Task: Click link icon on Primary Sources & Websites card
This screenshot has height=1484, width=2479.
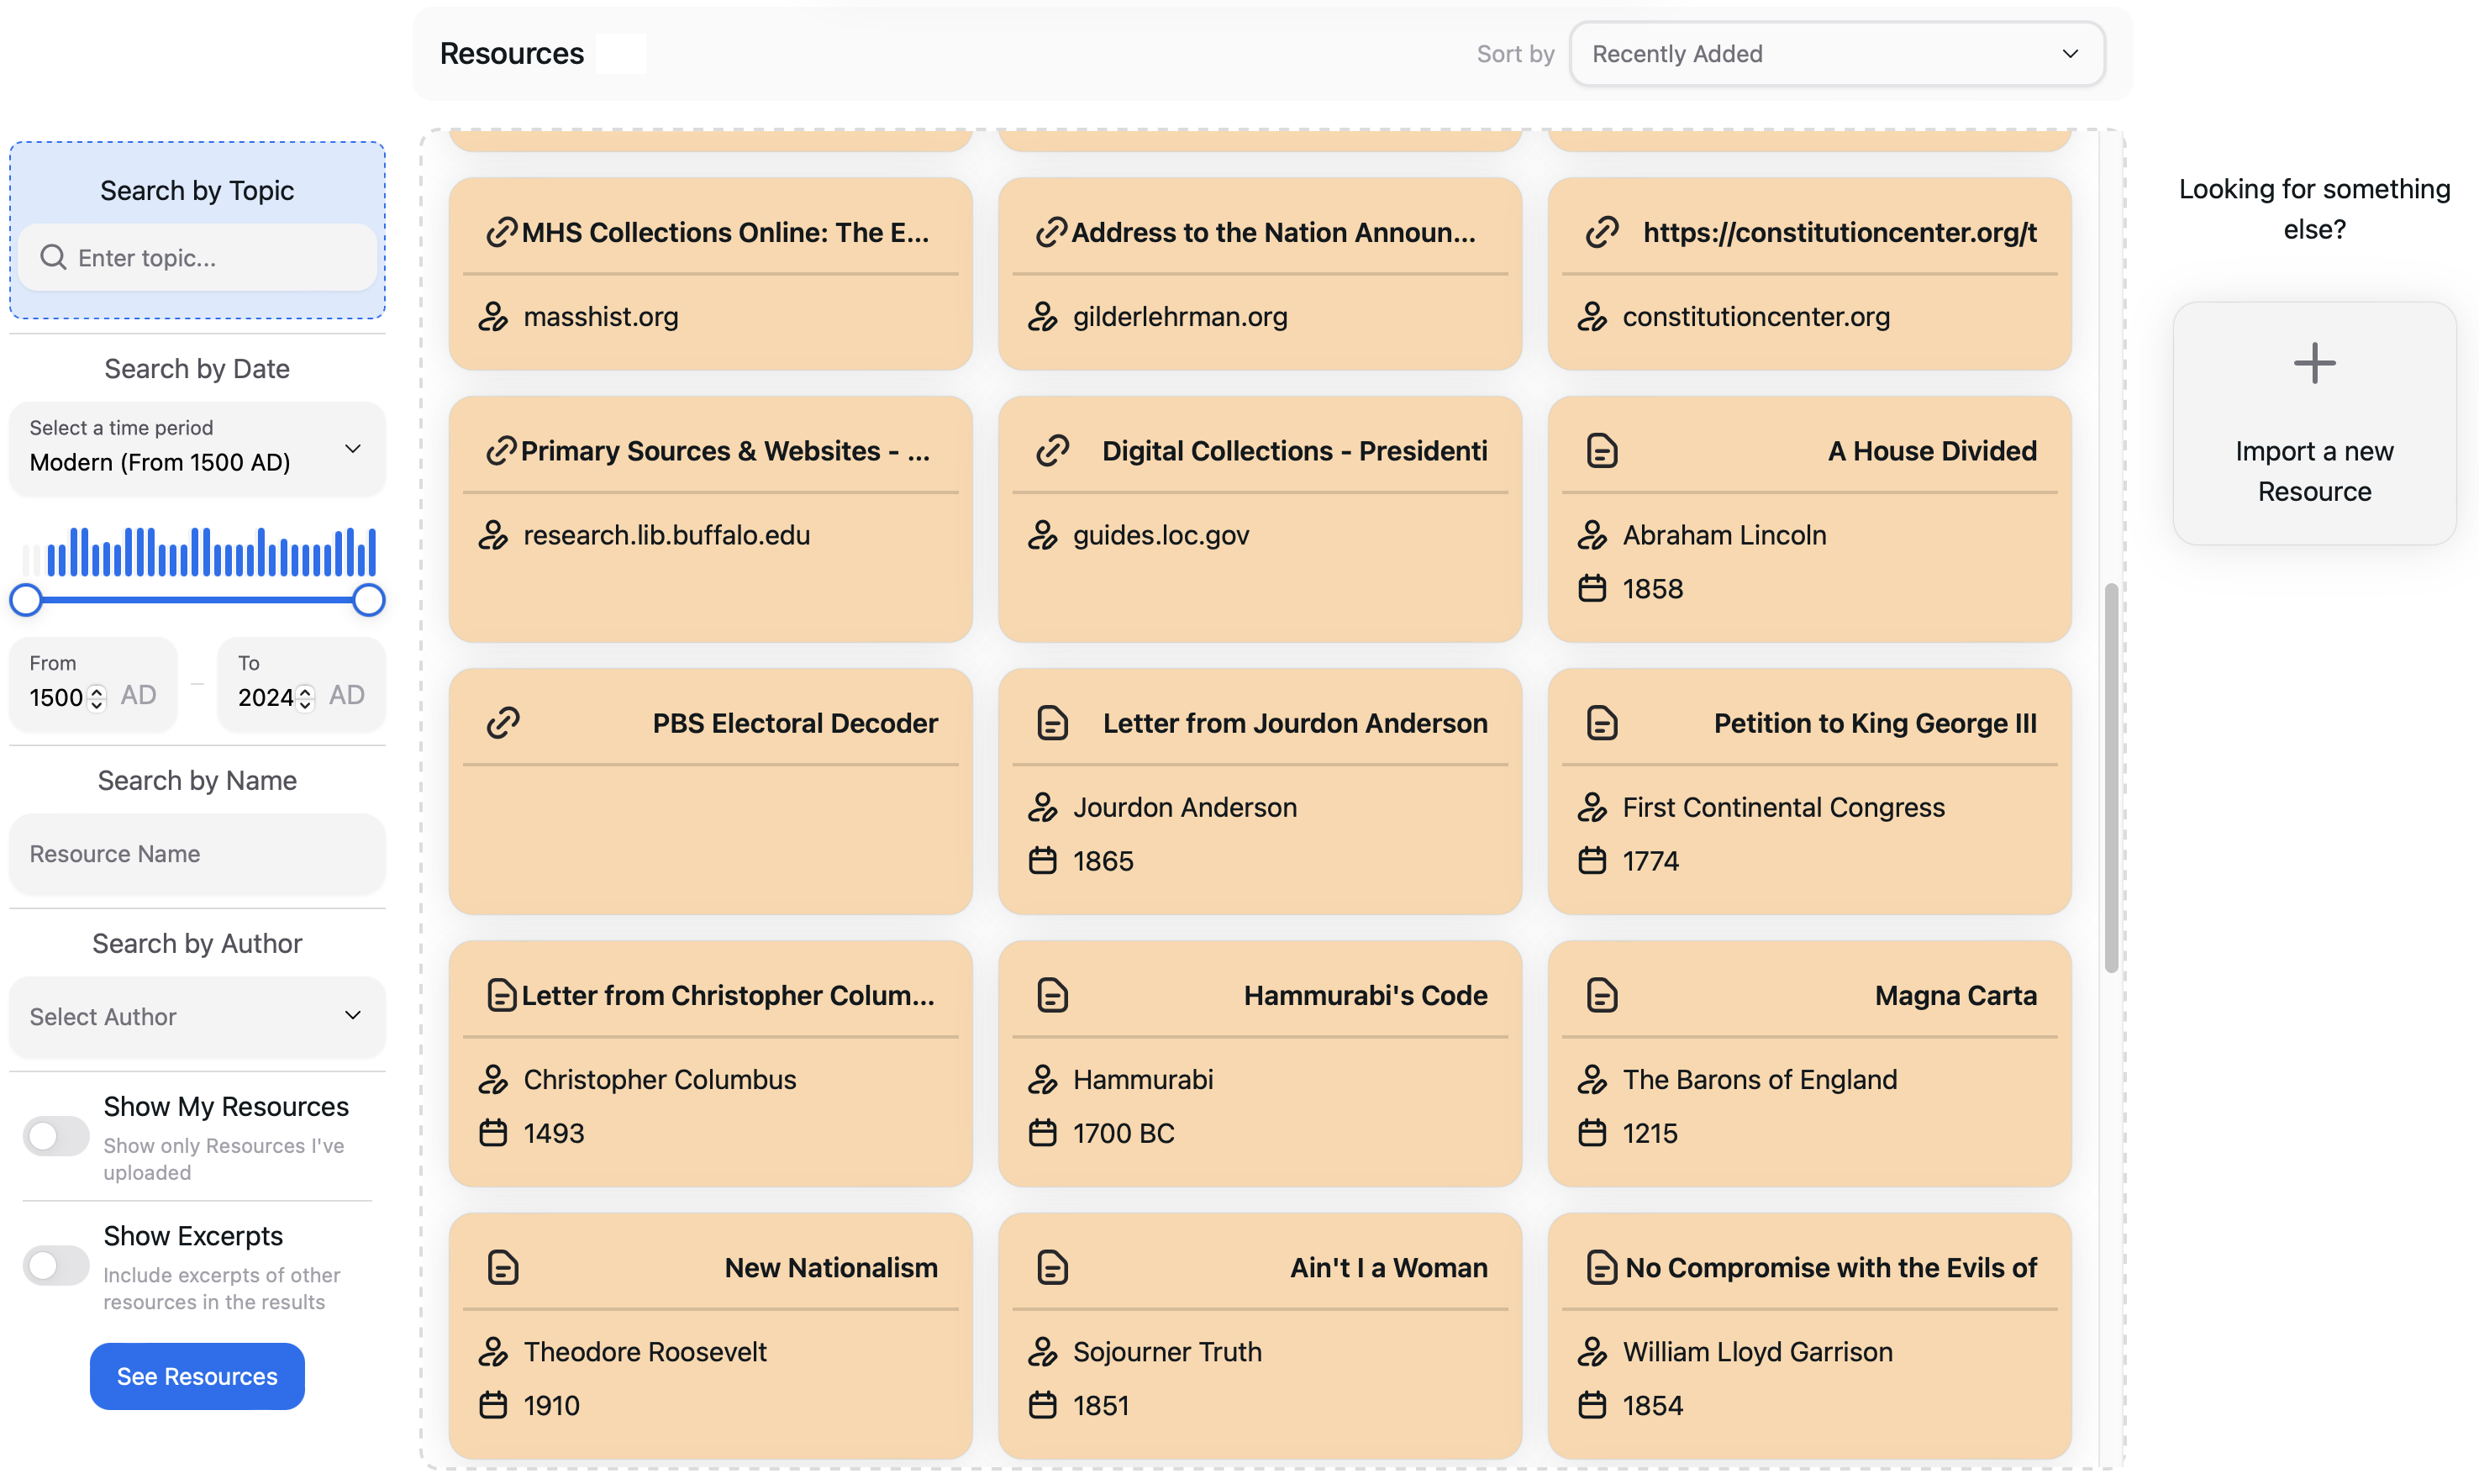Action: point(501,451)
